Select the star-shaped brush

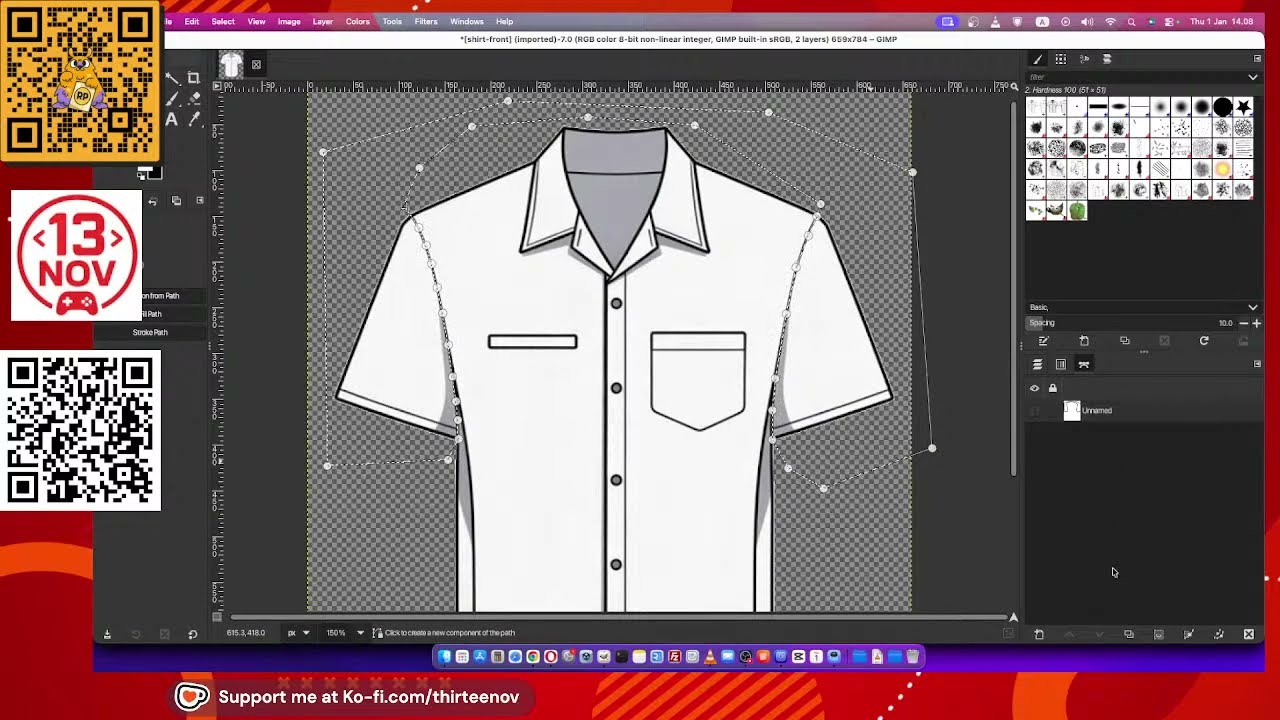[x=1243, y=107]
